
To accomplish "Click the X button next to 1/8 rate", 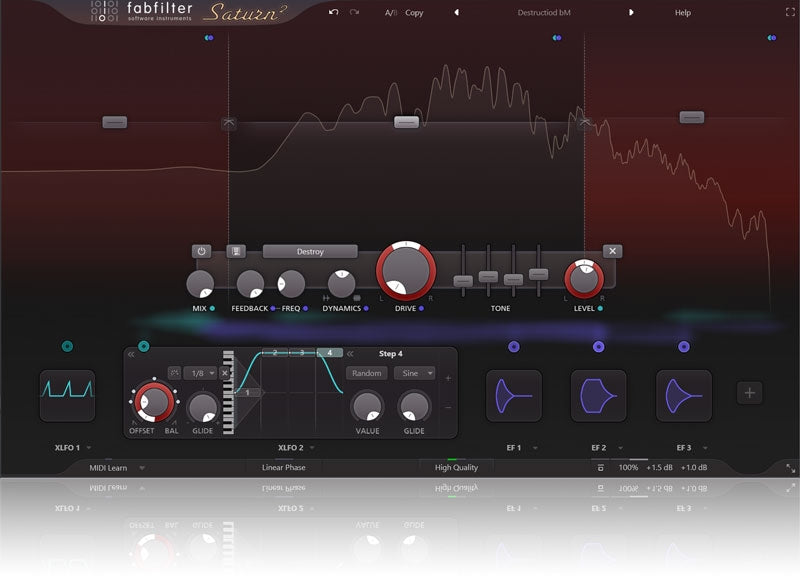I will click(x=224, y=373).
